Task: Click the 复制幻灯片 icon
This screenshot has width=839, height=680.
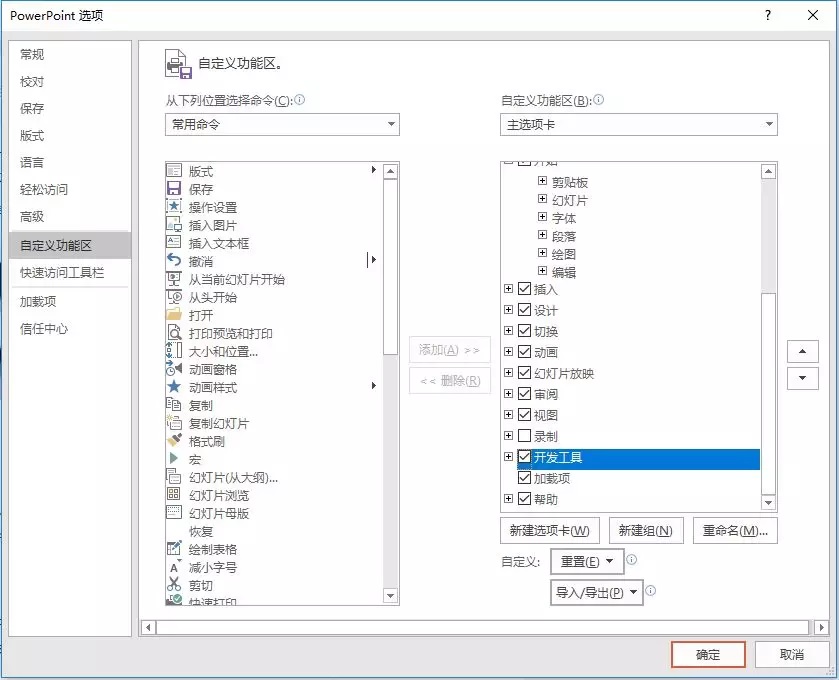Action: [x=174, y=423]
